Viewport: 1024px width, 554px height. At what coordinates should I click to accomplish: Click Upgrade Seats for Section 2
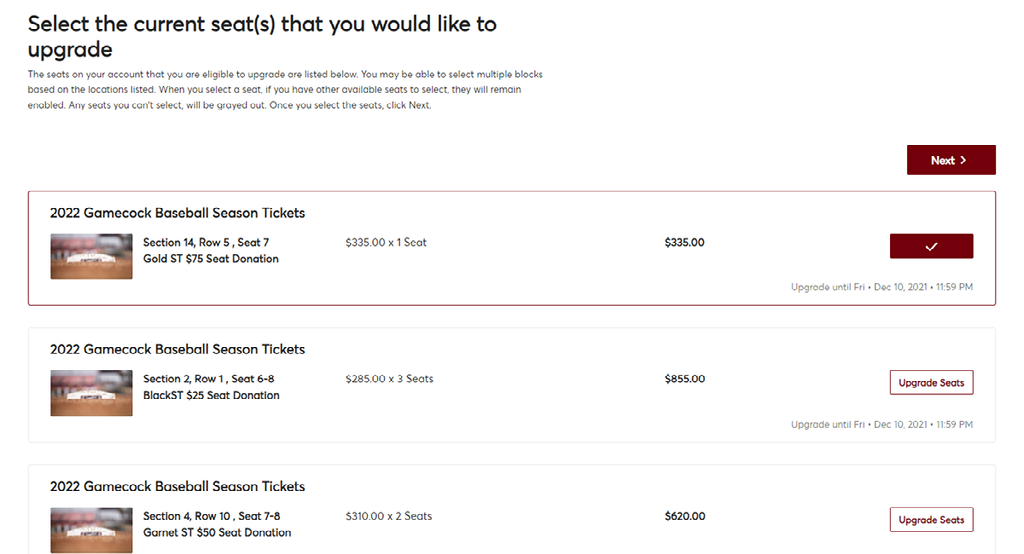[x=931, y=383]
